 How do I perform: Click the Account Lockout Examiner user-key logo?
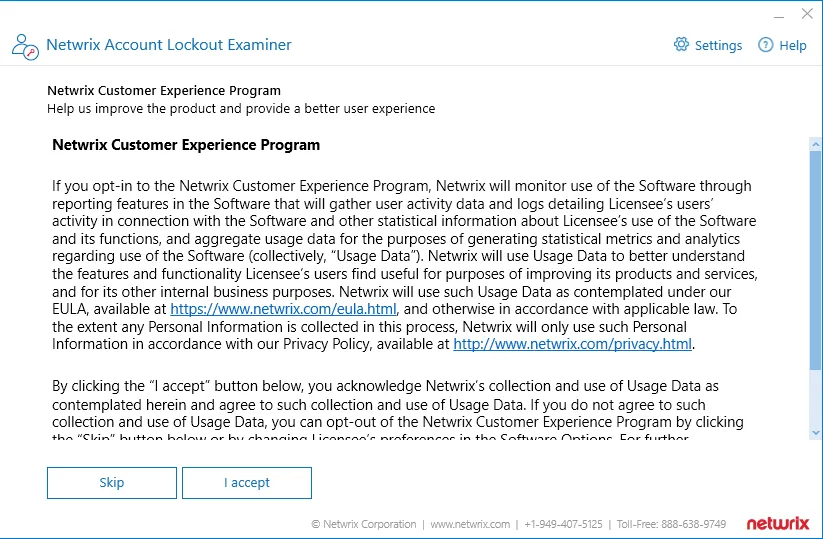[x=25, y=47]
